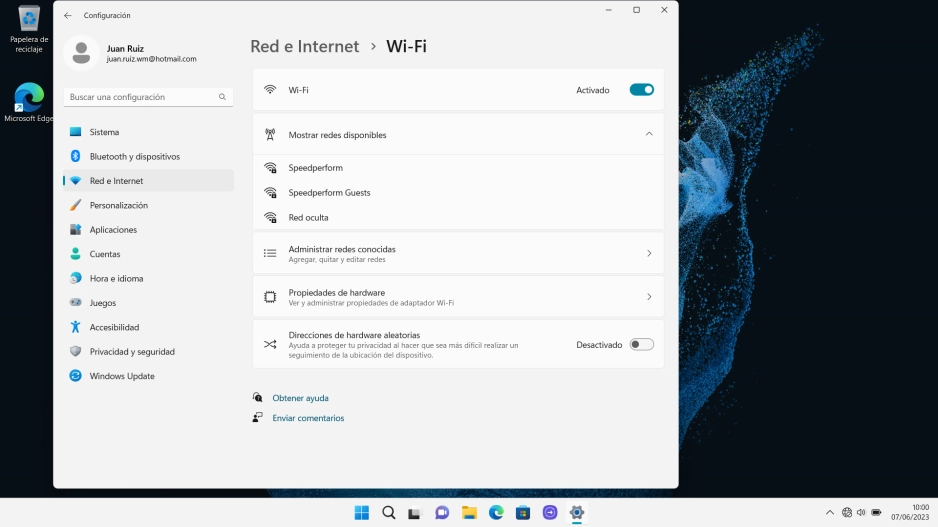Select Aplicaciones in the sidebar

148,230
